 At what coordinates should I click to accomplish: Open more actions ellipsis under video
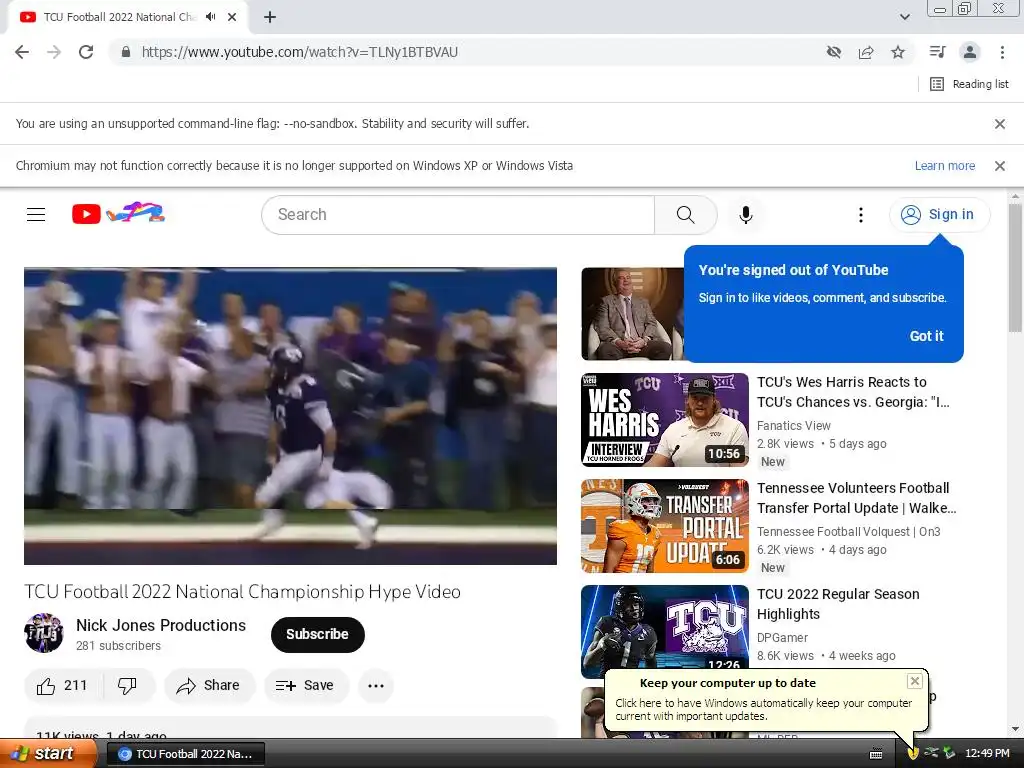(376, 686)
